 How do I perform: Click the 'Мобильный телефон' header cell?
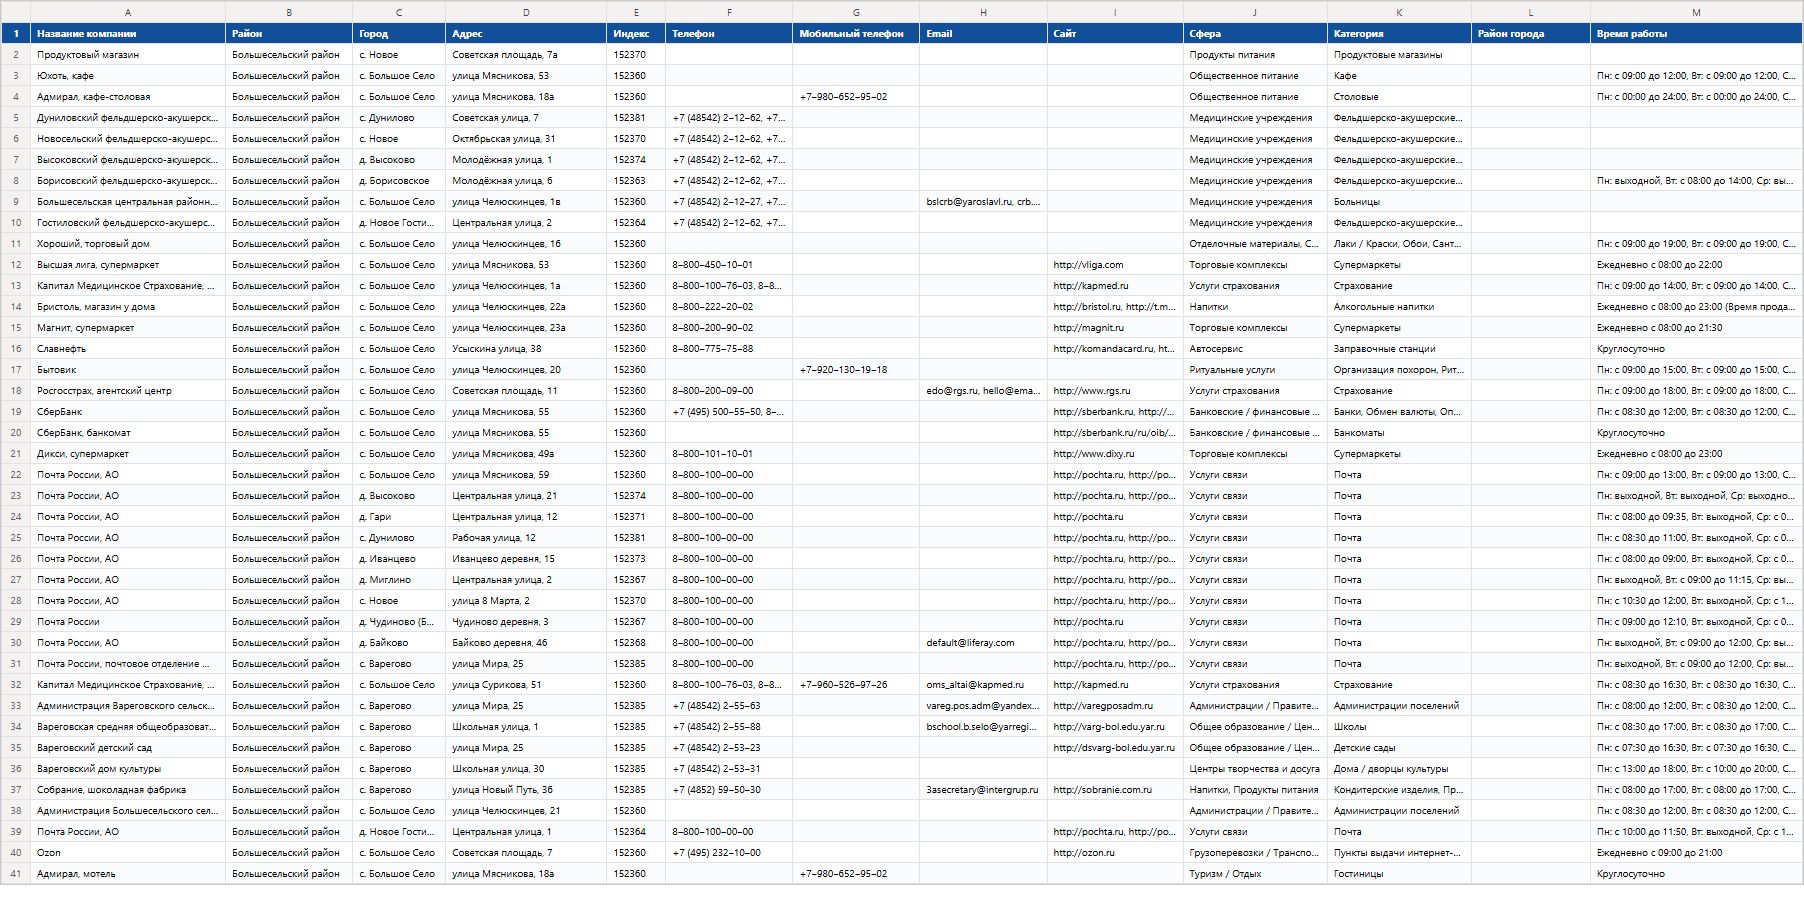pyautogui.click(x=856, y=34)
